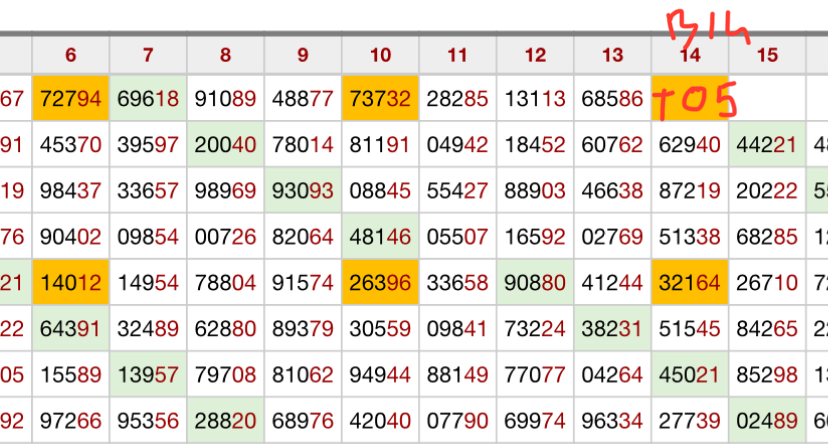Click column header 6

(70, 55)
